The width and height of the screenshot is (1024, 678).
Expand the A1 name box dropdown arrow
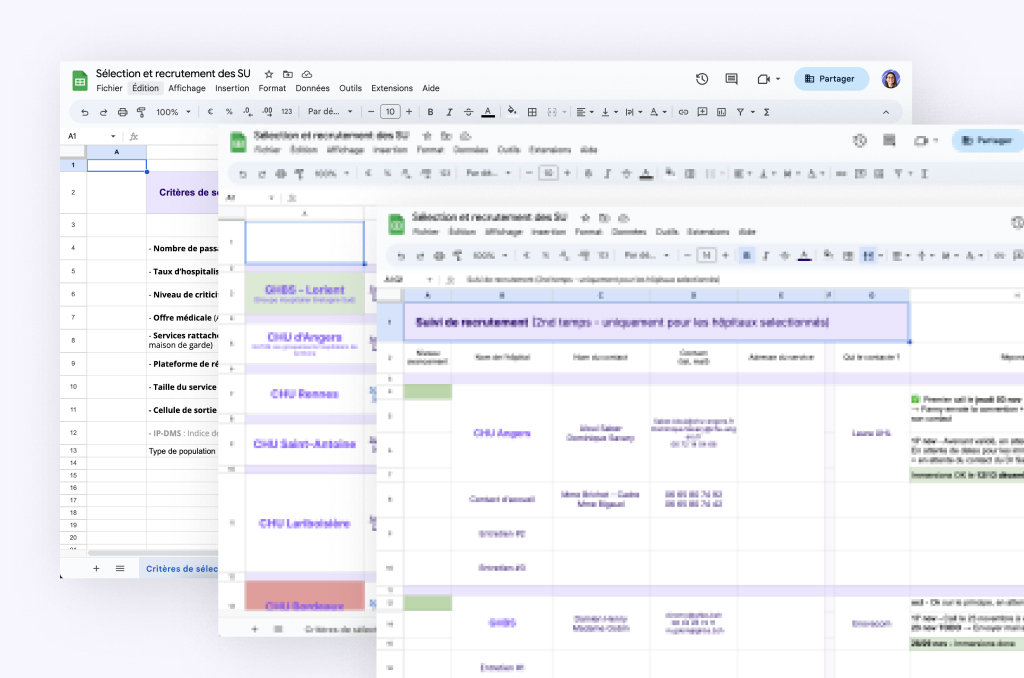(x=113, y=136)
